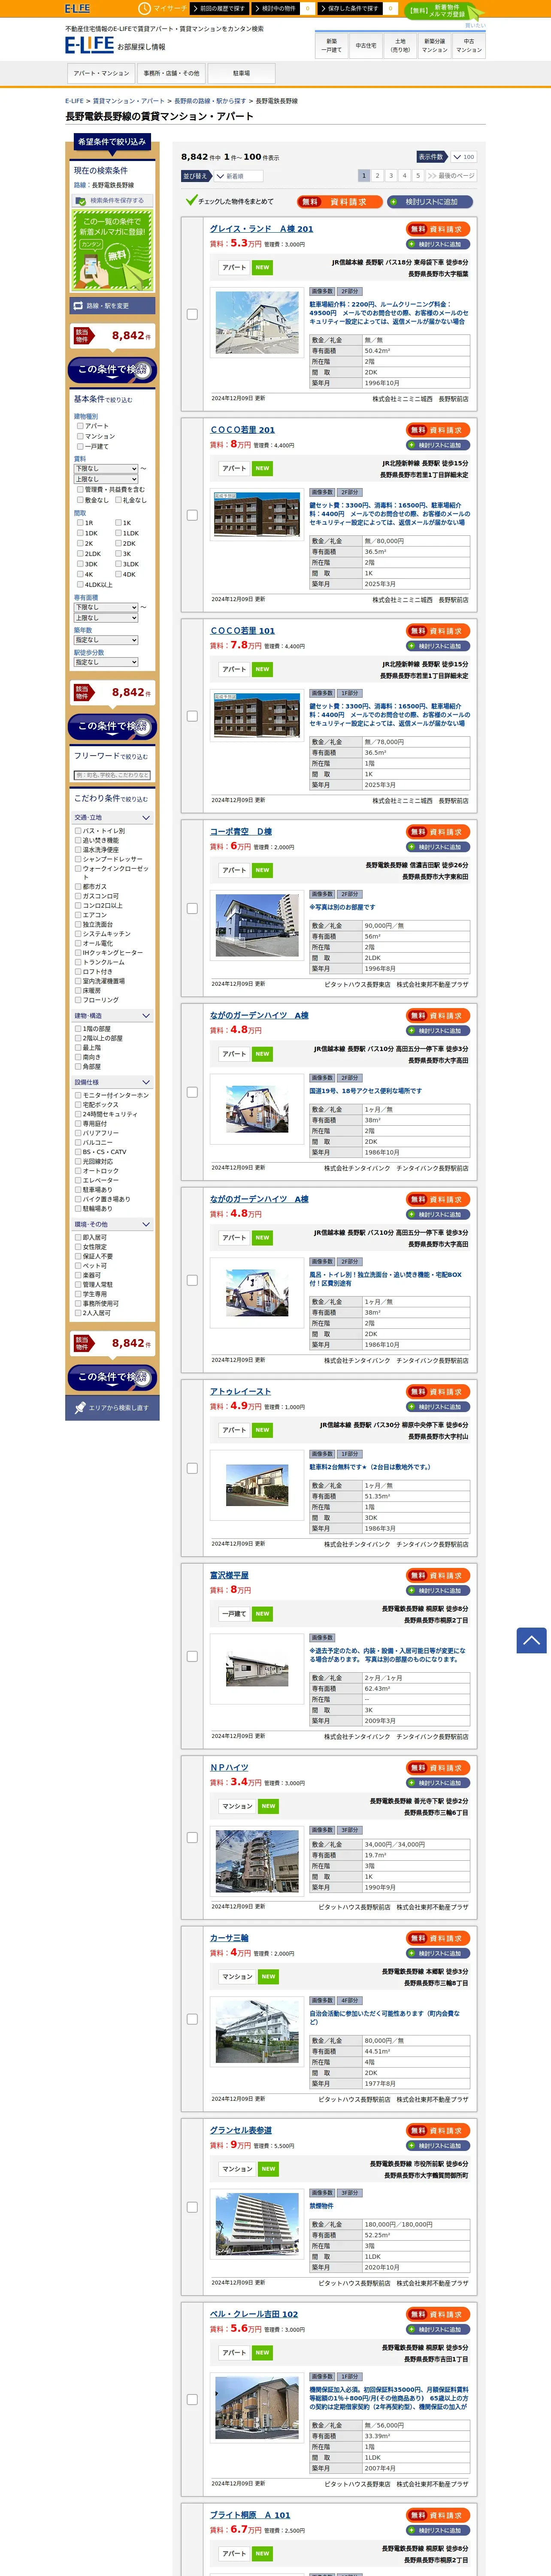Screen dimensions: 551x2576
Task: Select checkbox for コーポ青空 D棟 listing
Action: 192,908
